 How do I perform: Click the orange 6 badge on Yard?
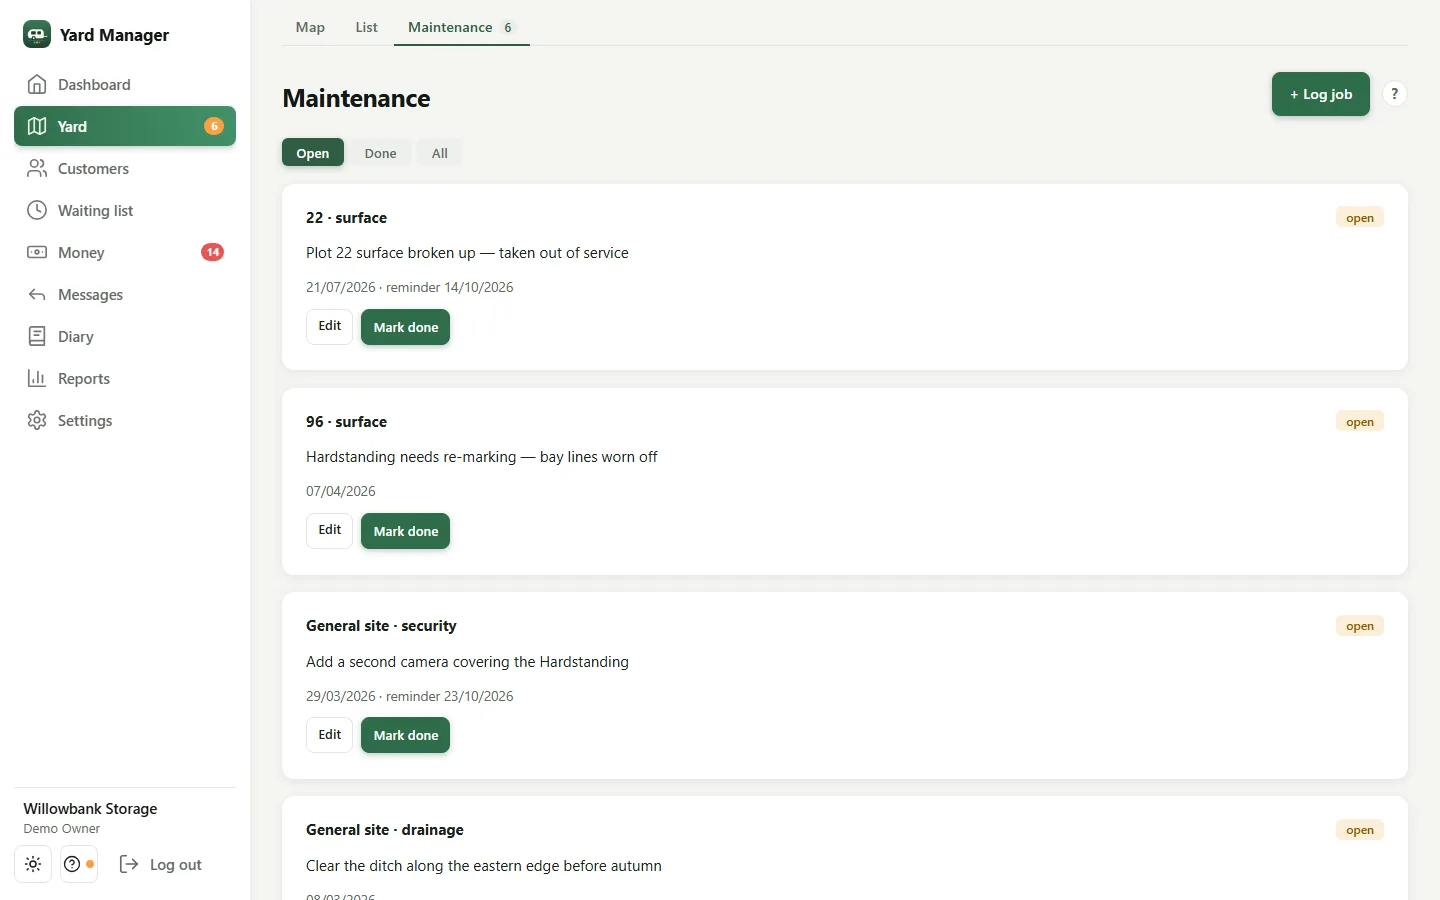214,126
